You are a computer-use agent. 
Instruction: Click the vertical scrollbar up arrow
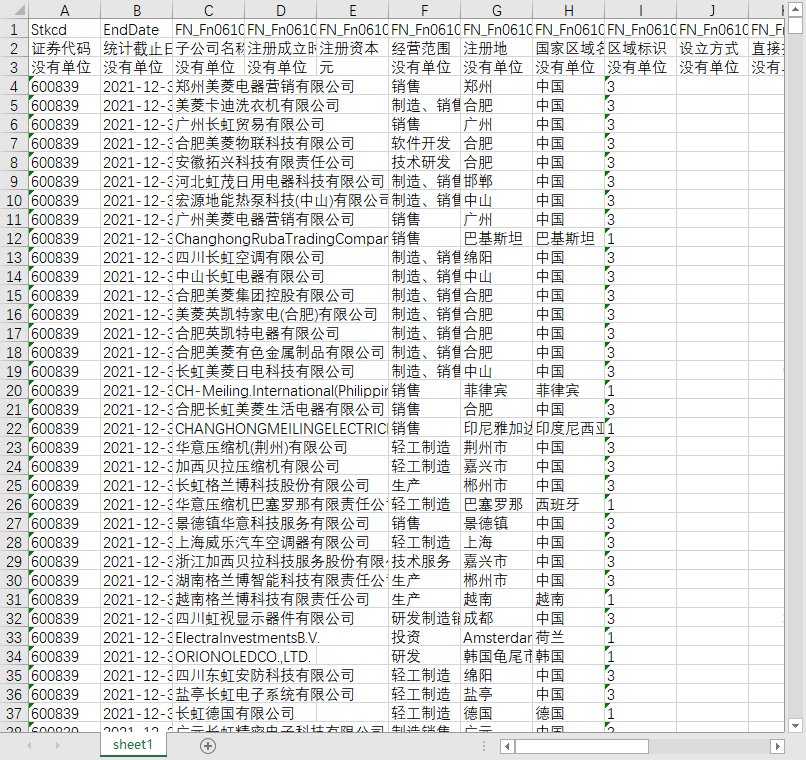[795, 9]
